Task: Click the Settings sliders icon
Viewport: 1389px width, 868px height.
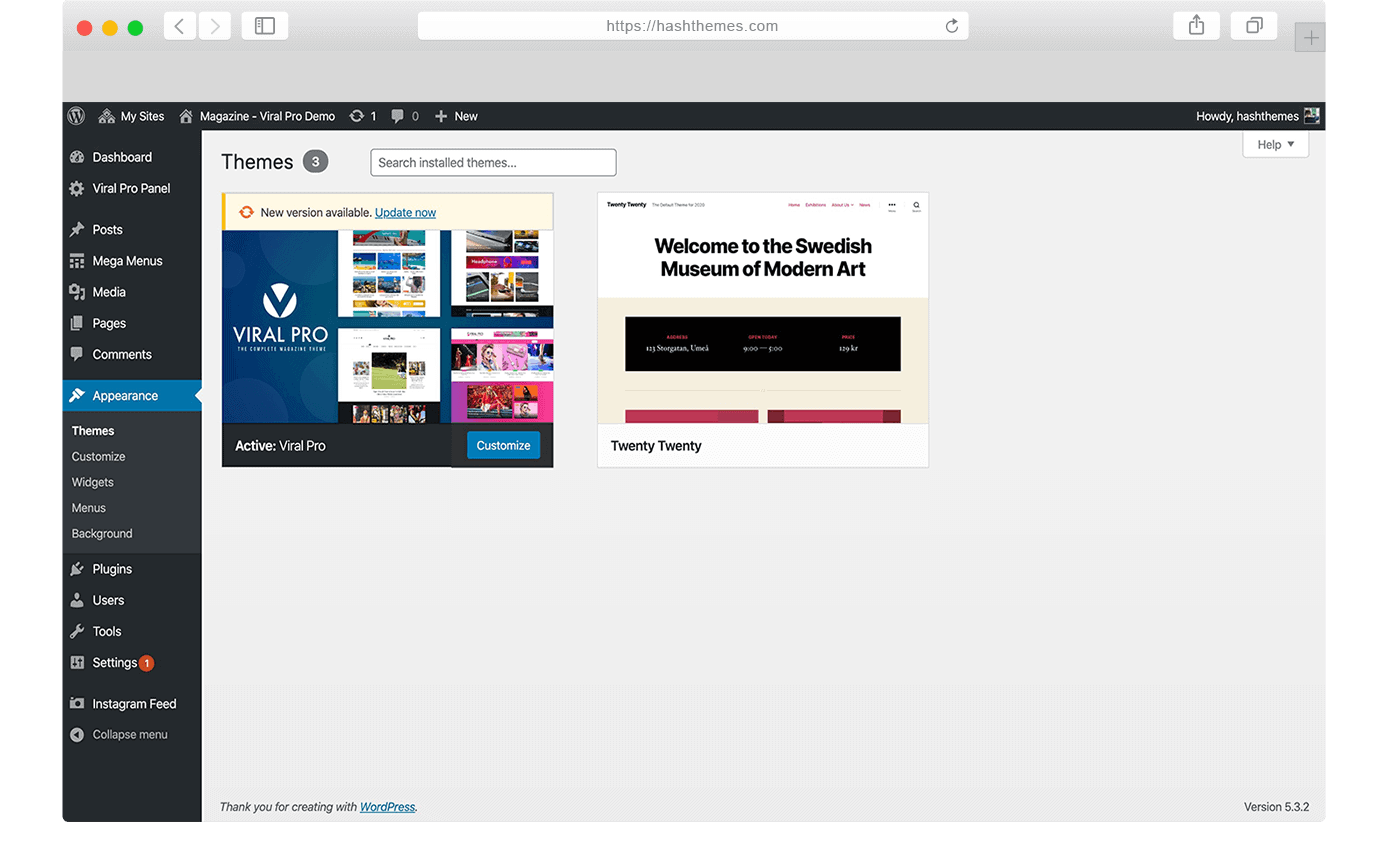Action: (x=77, y=662)
